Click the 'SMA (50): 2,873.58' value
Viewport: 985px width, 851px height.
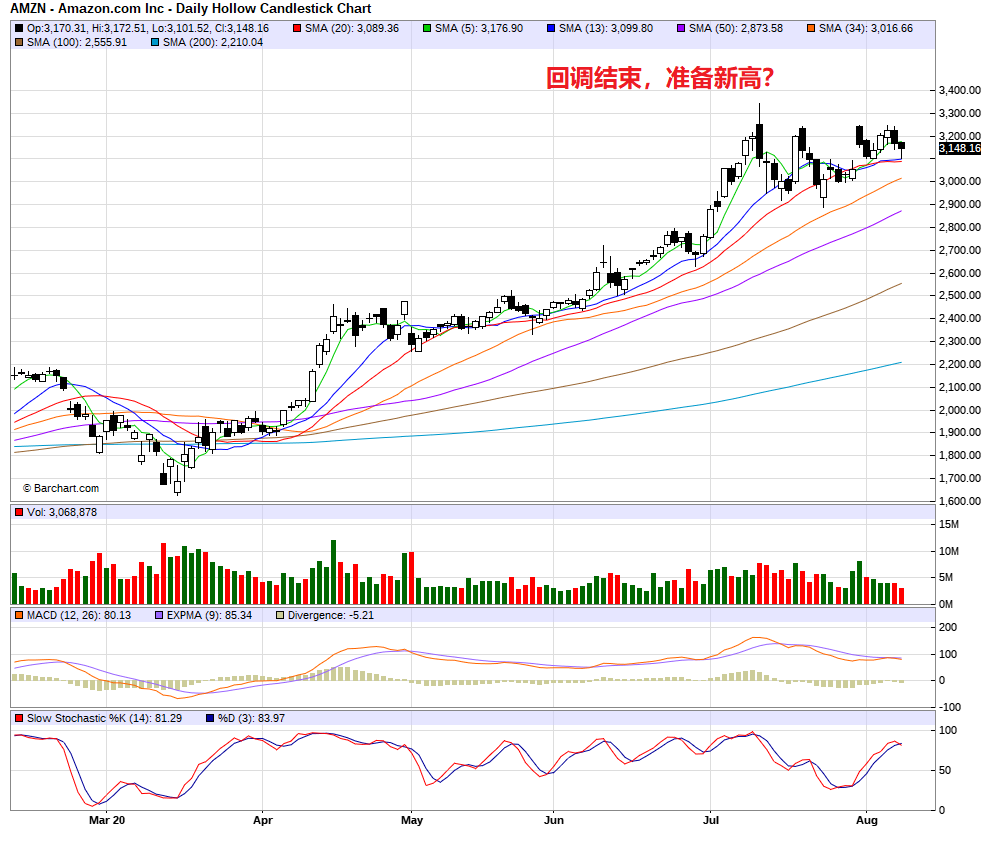[736, 28]
